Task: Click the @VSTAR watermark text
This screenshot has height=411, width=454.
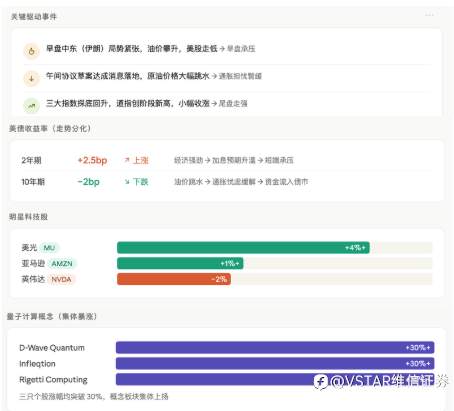Action: click(389, 382)
